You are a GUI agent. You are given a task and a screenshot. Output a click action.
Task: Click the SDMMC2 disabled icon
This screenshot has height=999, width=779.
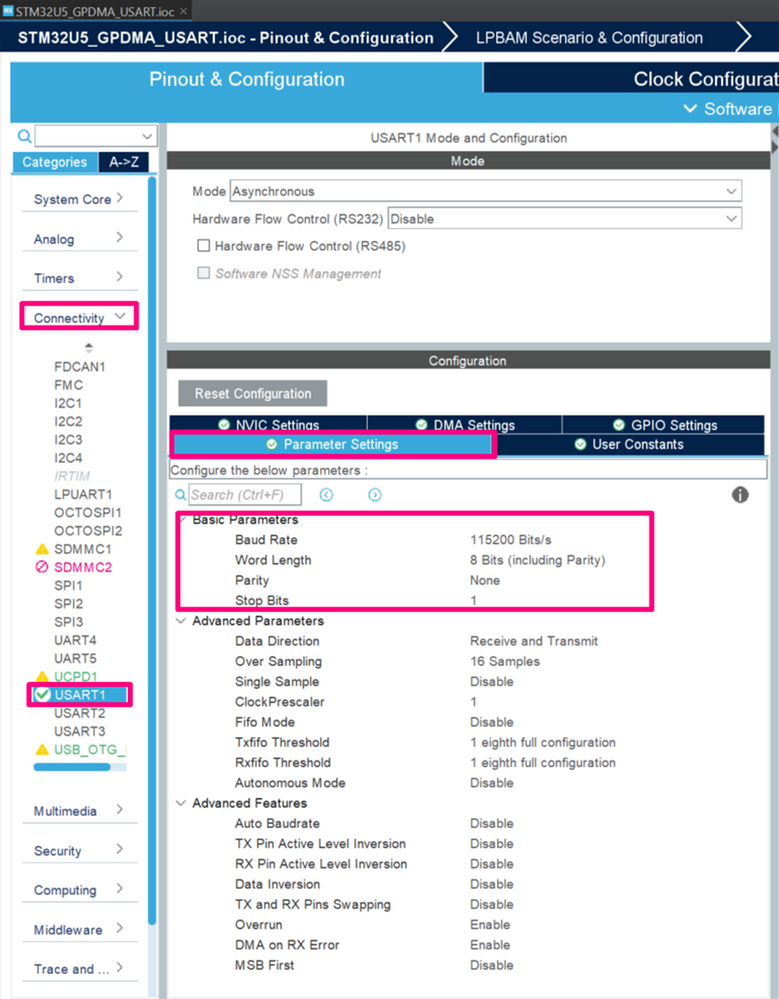coord(42,567)
